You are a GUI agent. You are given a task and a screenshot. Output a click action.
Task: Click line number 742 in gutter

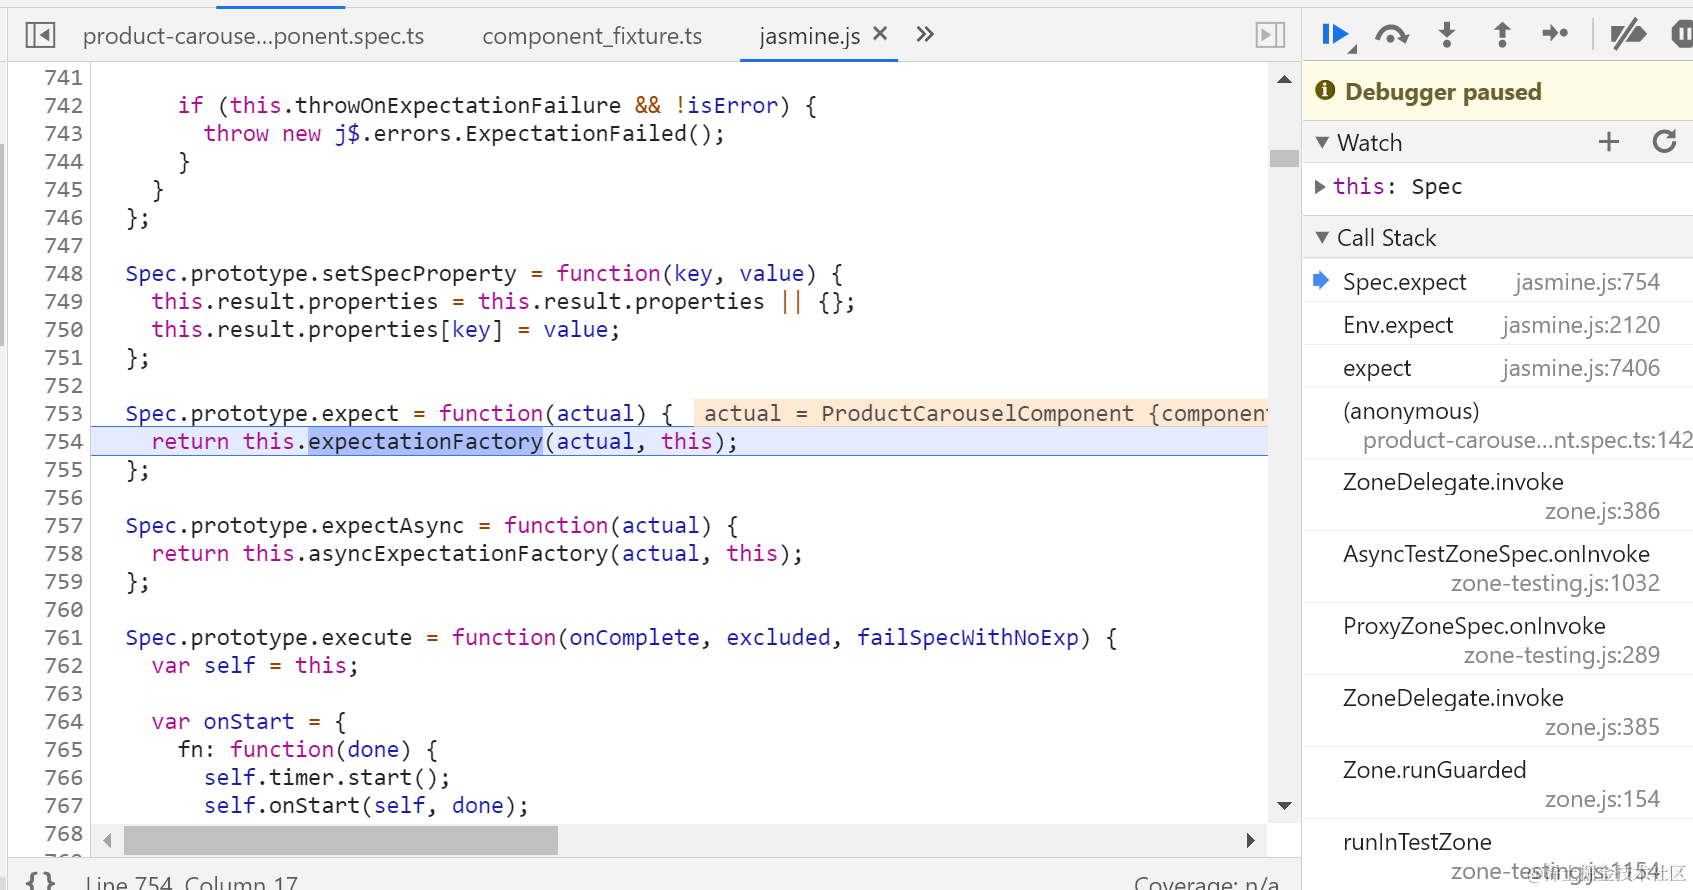click(64, 106)
